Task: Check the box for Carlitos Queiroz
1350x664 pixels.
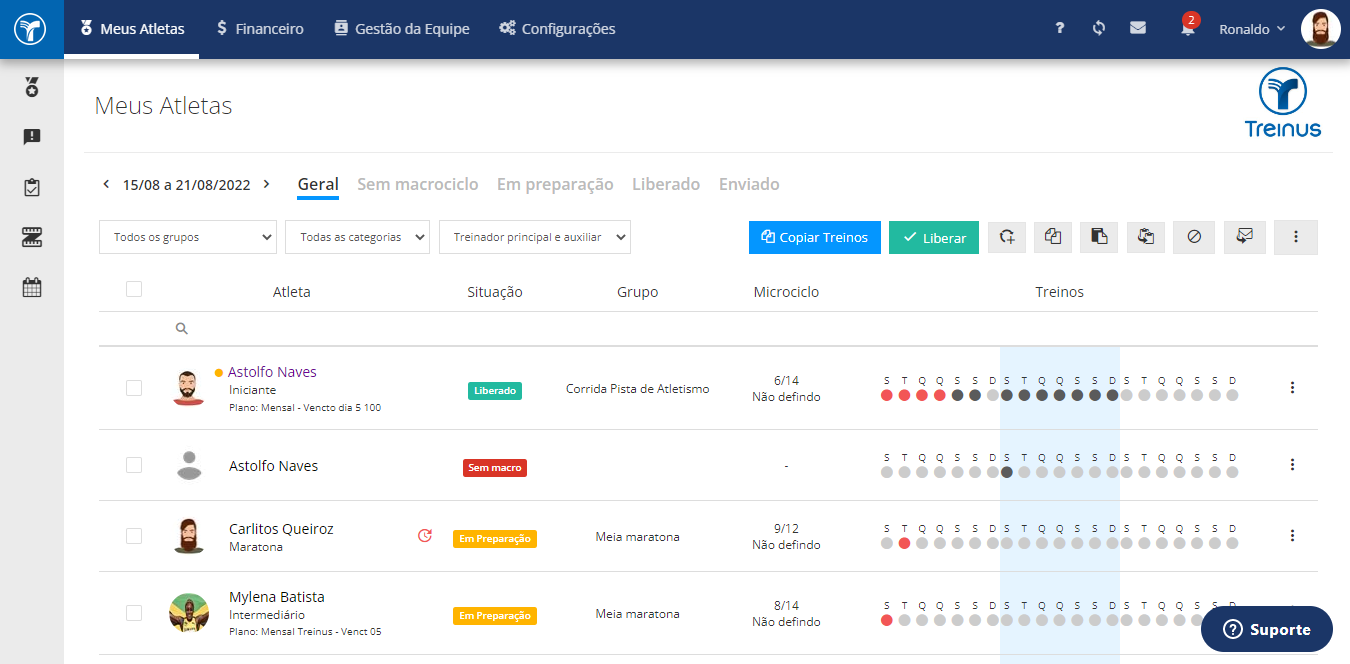Action: coord(134,536)
